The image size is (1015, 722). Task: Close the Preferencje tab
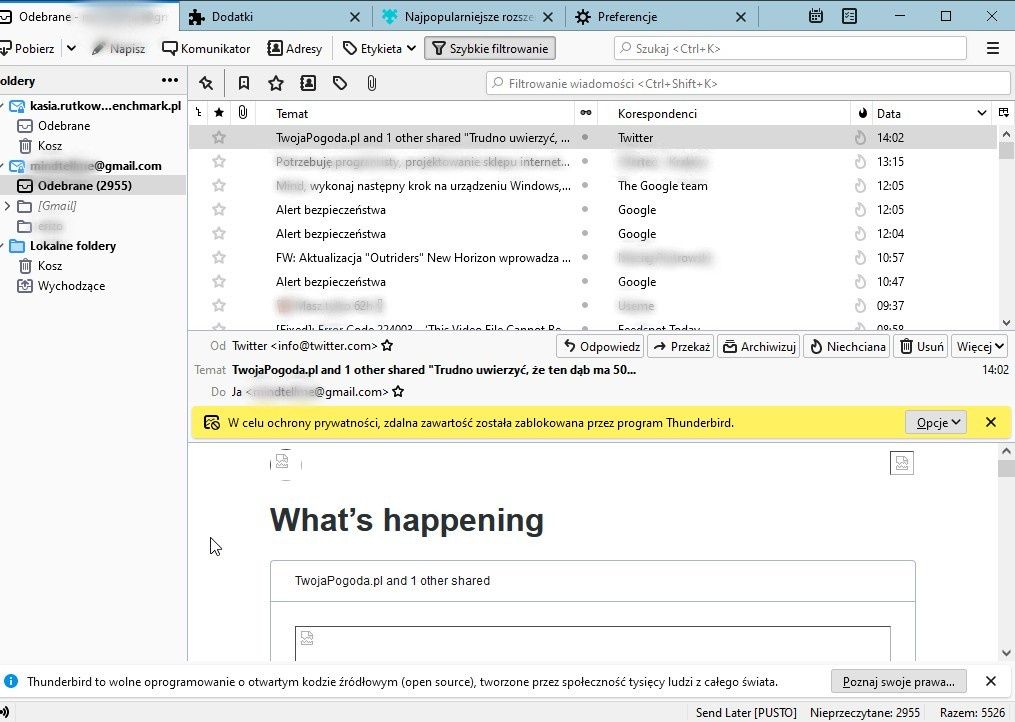741,17
